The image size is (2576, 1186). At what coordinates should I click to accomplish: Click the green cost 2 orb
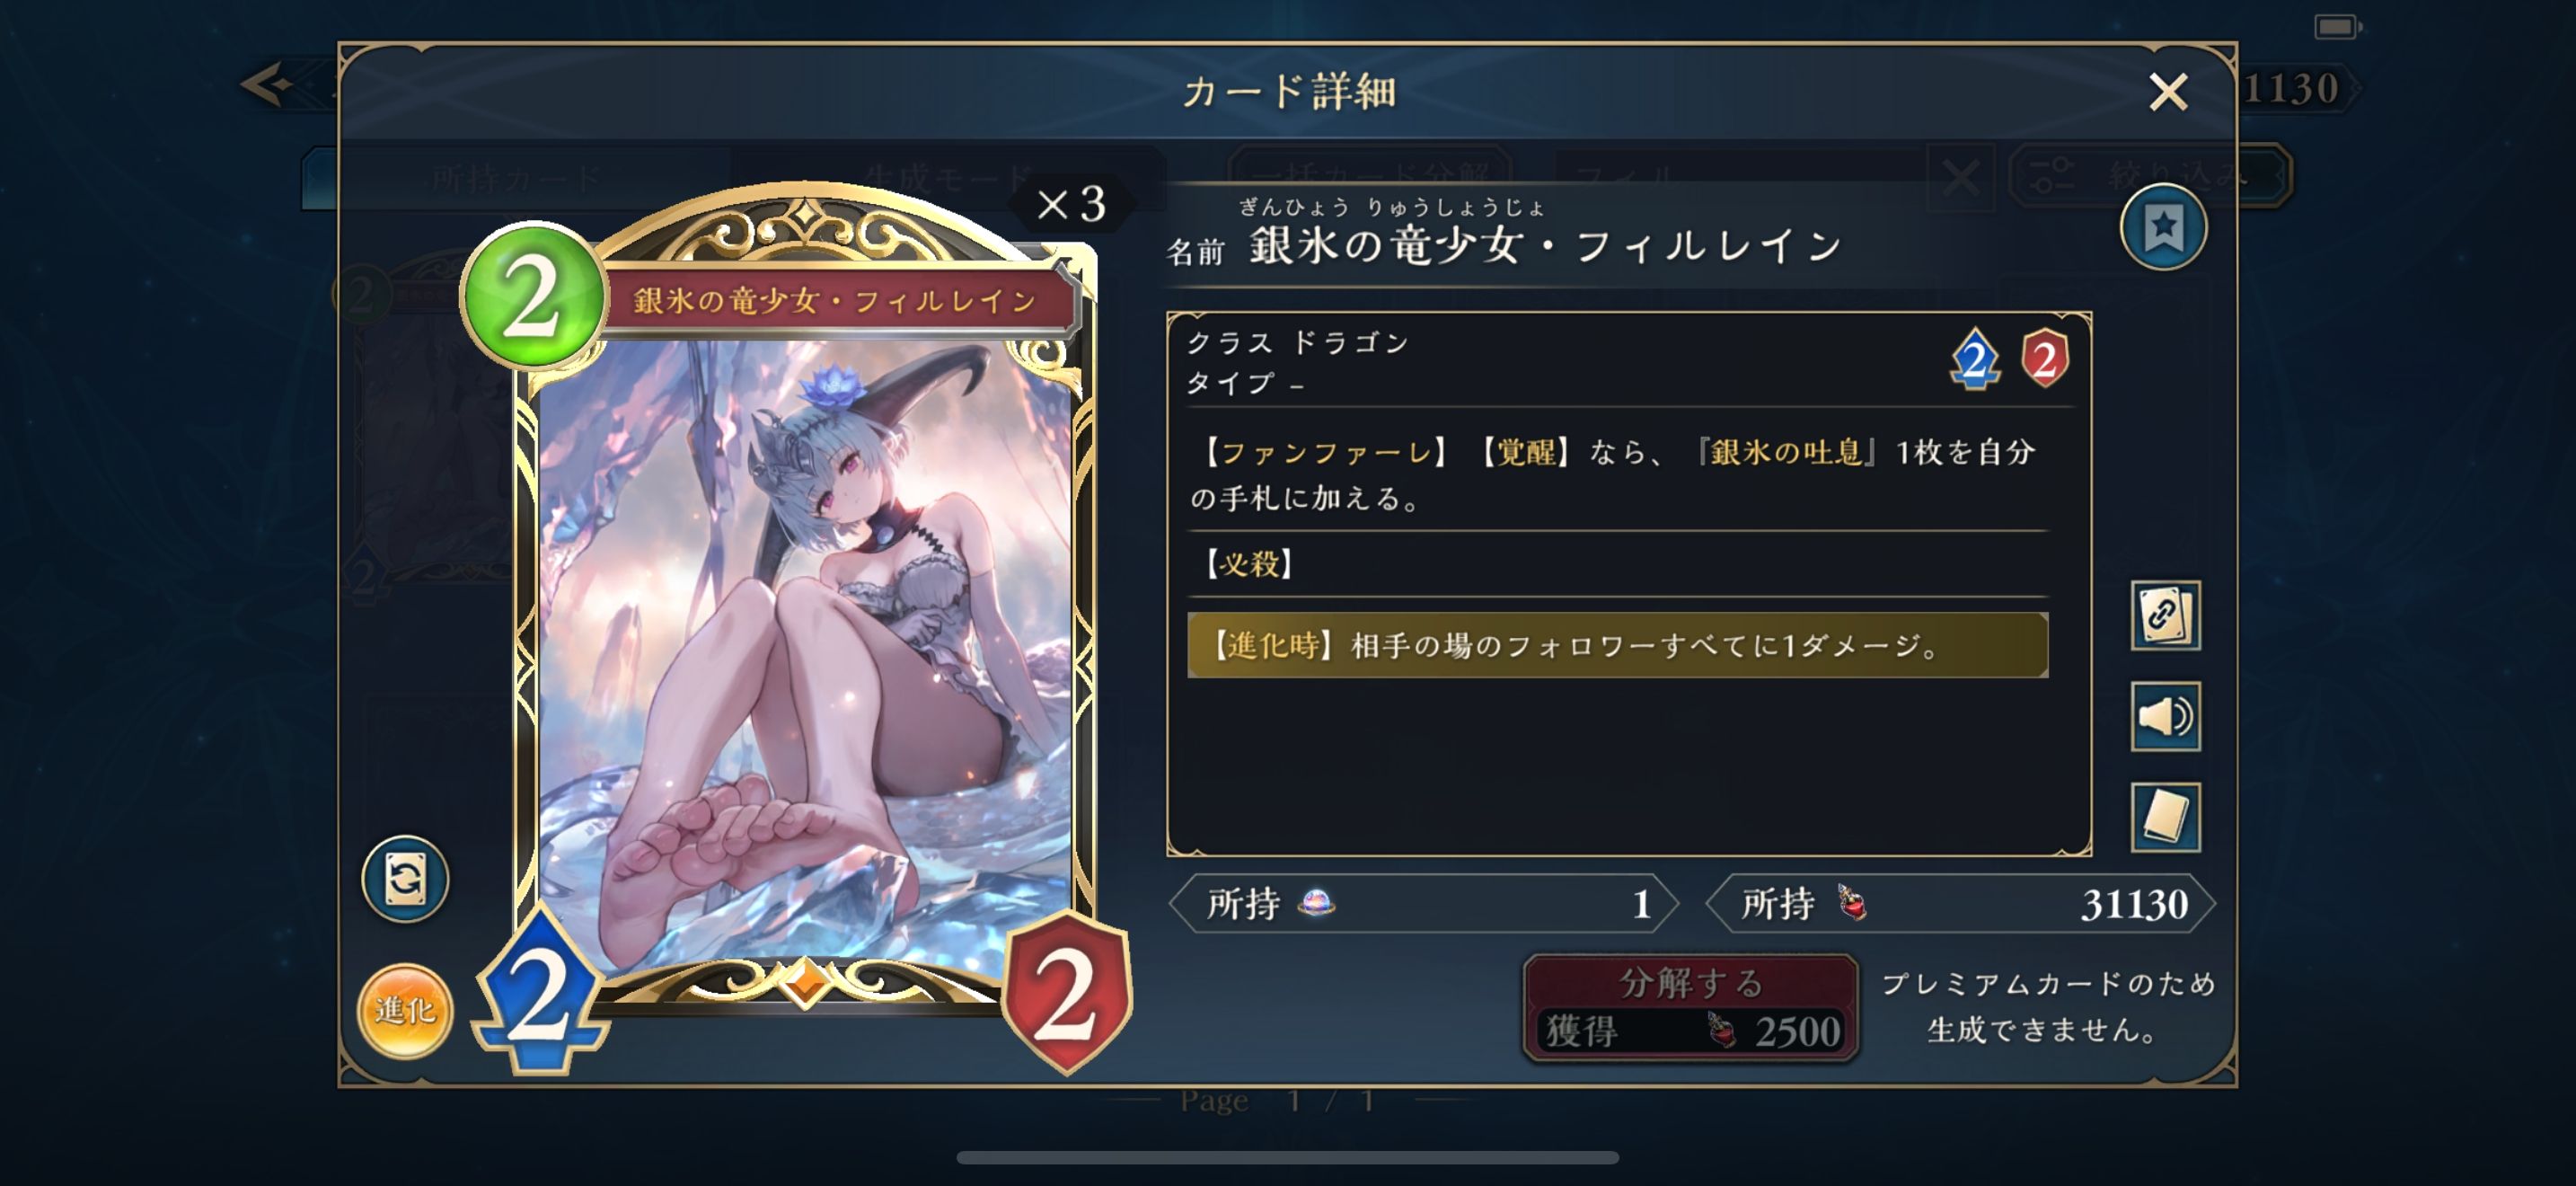(532, 297)
